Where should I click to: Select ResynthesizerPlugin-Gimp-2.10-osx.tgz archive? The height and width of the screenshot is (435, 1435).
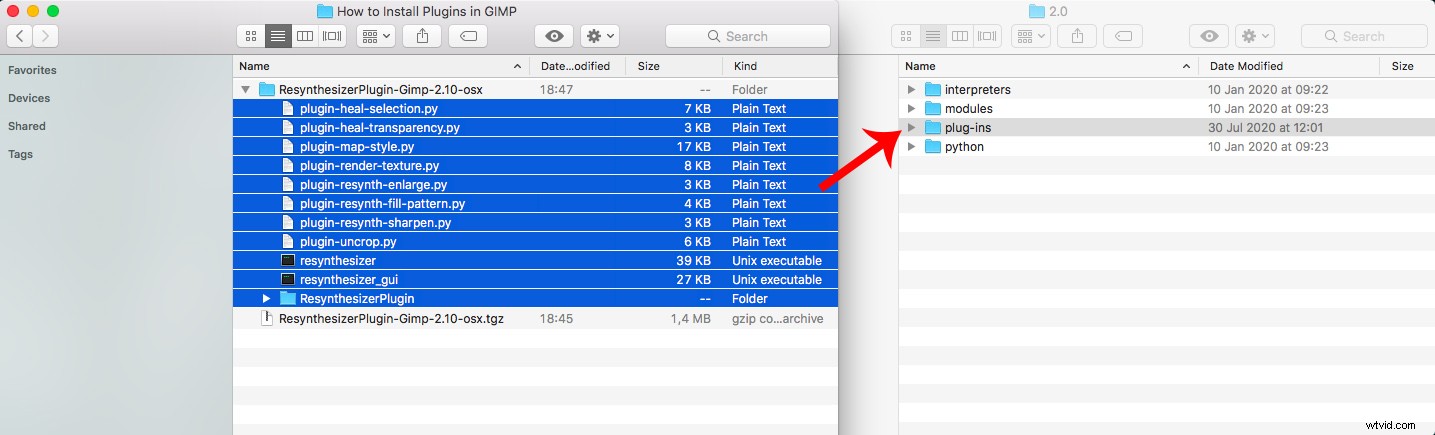coord(535,318)
